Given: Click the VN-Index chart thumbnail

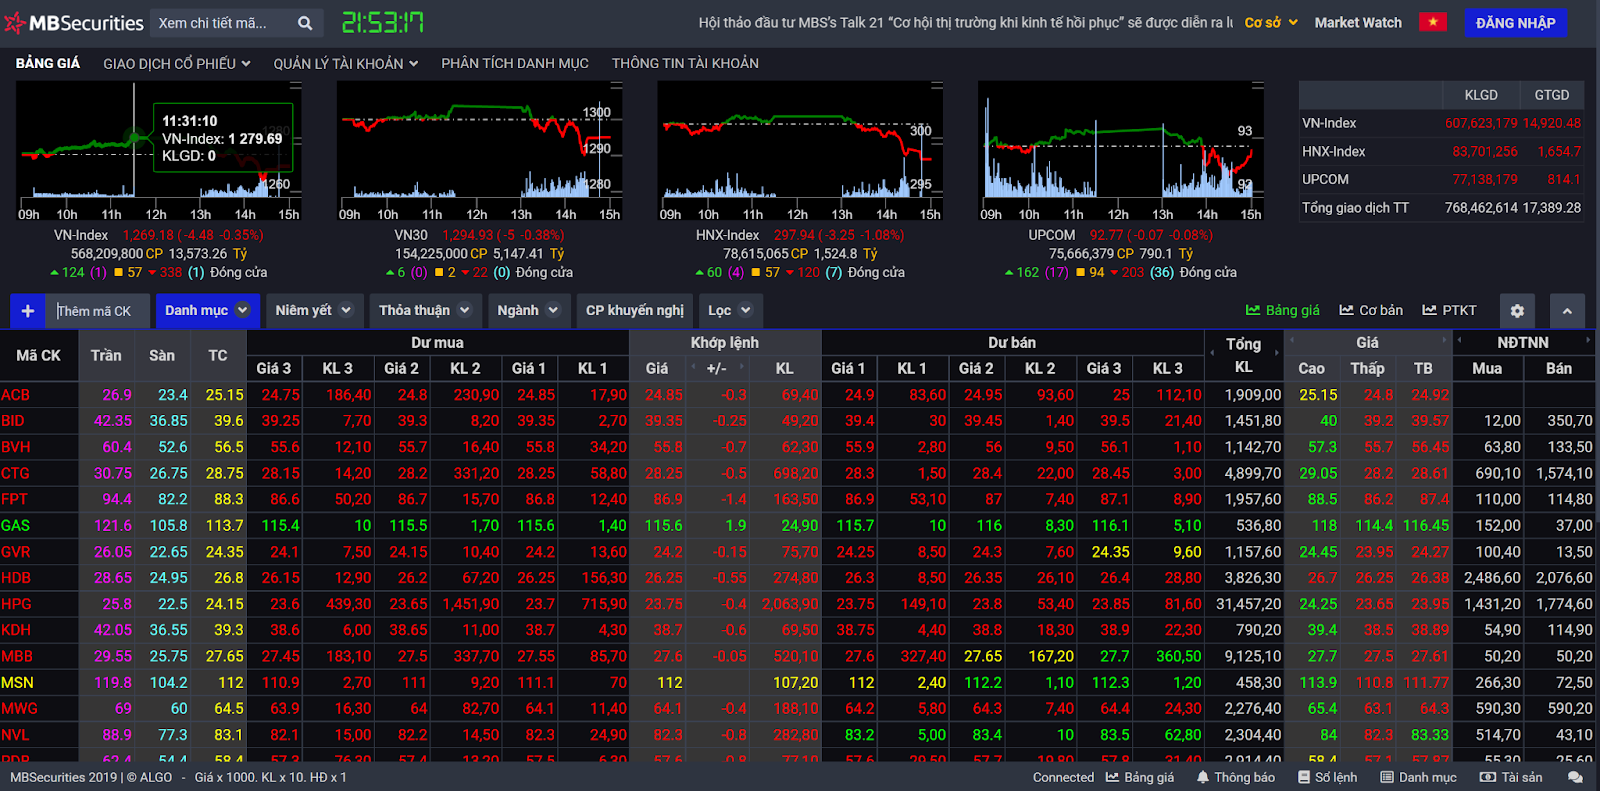Looking at the screenshot, I should pyautogui.click(x=158, y=152).
